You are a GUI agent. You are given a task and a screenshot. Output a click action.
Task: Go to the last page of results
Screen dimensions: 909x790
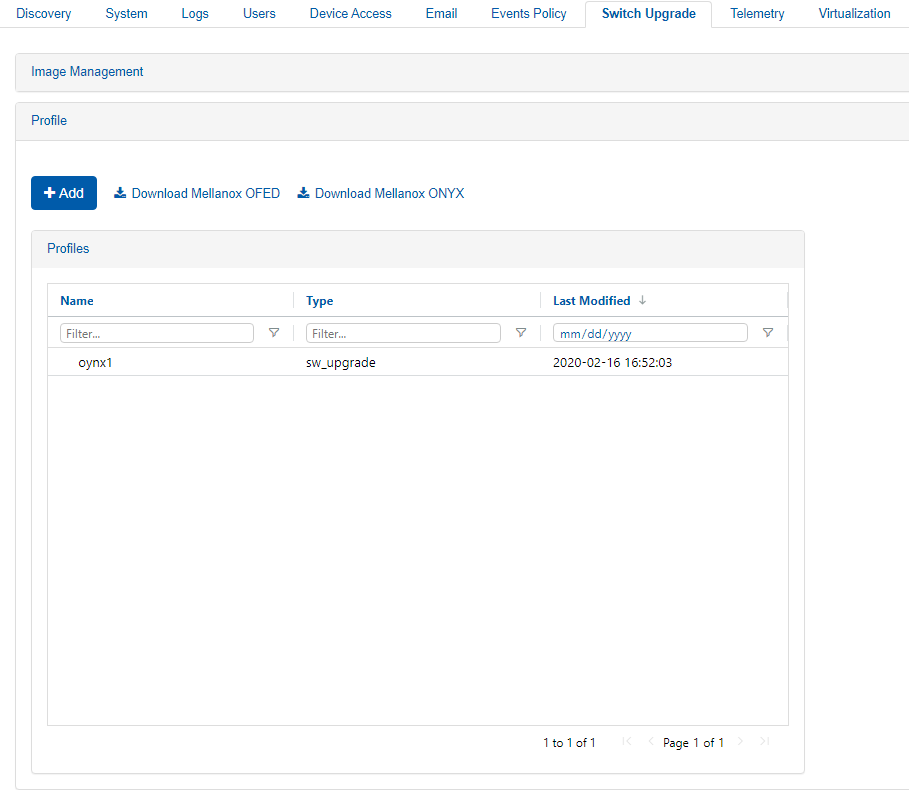click(764, 742)
